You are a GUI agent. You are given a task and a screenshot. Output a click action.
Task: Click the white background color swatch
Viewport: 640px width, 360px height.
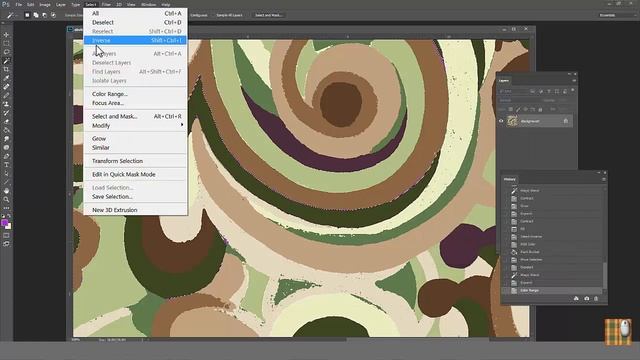9,226
